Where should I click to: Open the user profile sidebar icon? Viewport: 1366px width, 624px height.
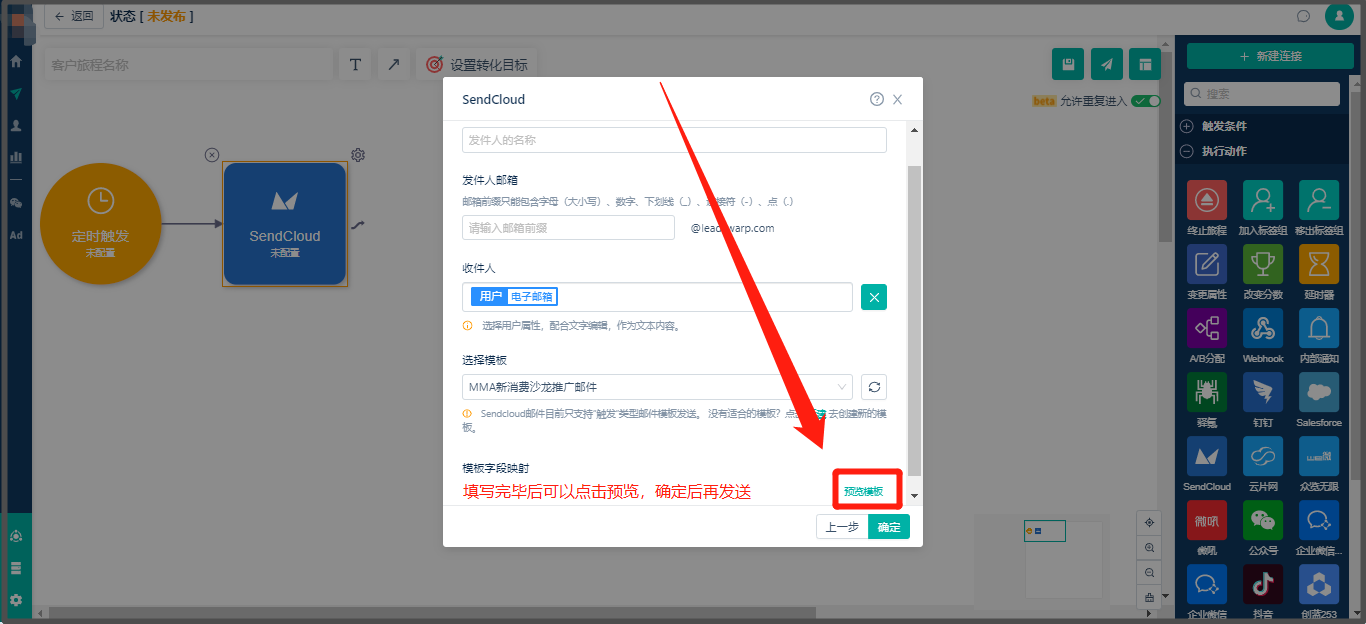tap(16, 126)
